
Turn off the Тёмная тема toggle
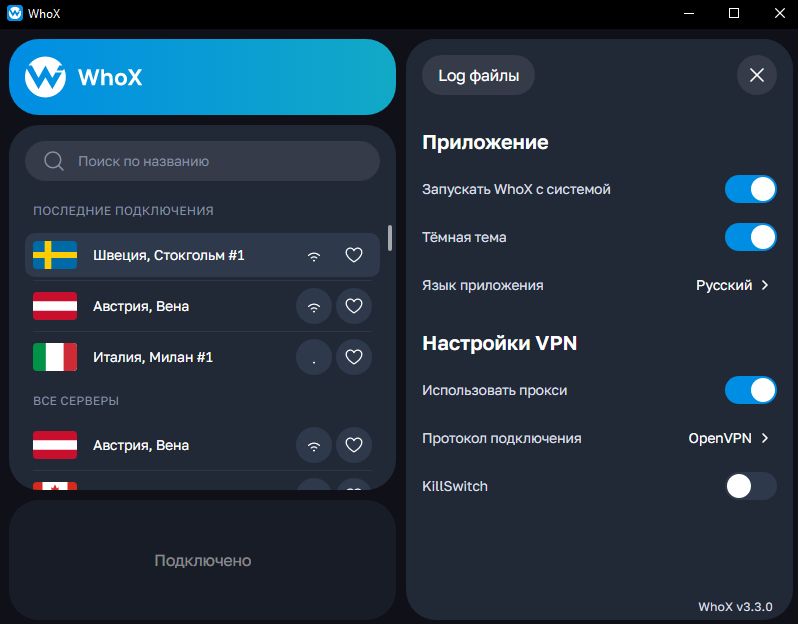(x=751, y=237)
